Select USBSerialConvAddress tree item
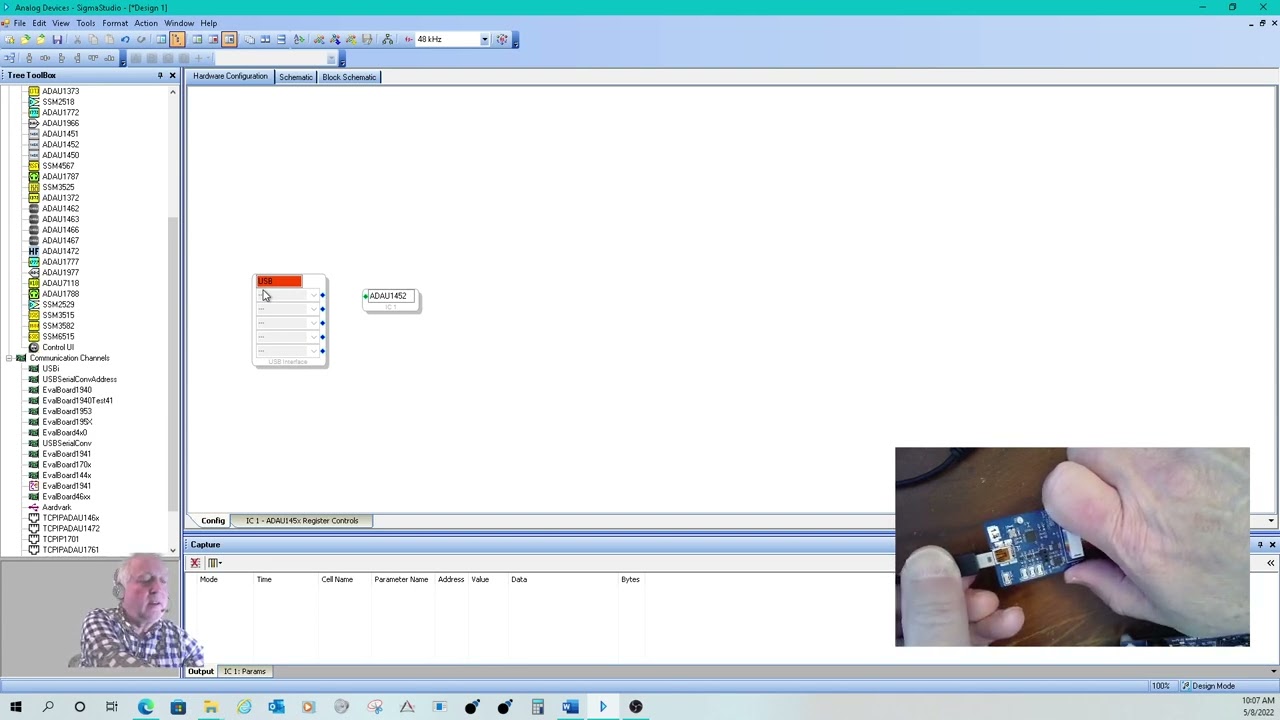Viewport: 1280px width, 720px height. (79, 380)
